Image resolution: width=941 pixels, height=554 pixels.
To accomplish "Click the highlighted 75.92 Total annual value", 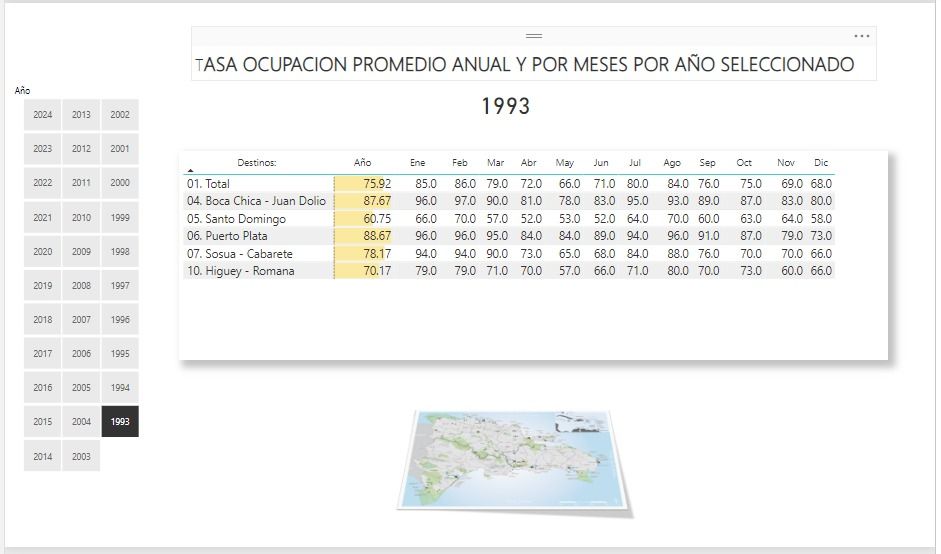I will pos(377,184).
